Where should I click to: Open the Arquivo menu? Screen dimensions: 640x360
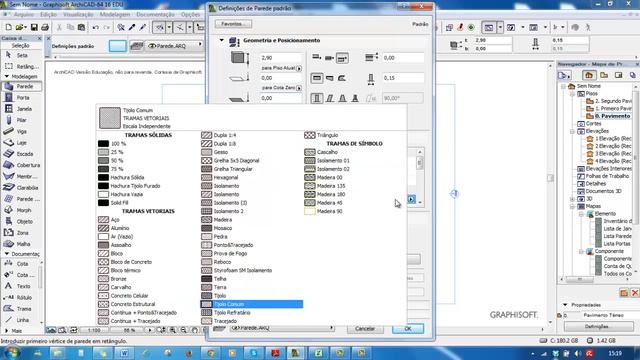click(24, 15)
